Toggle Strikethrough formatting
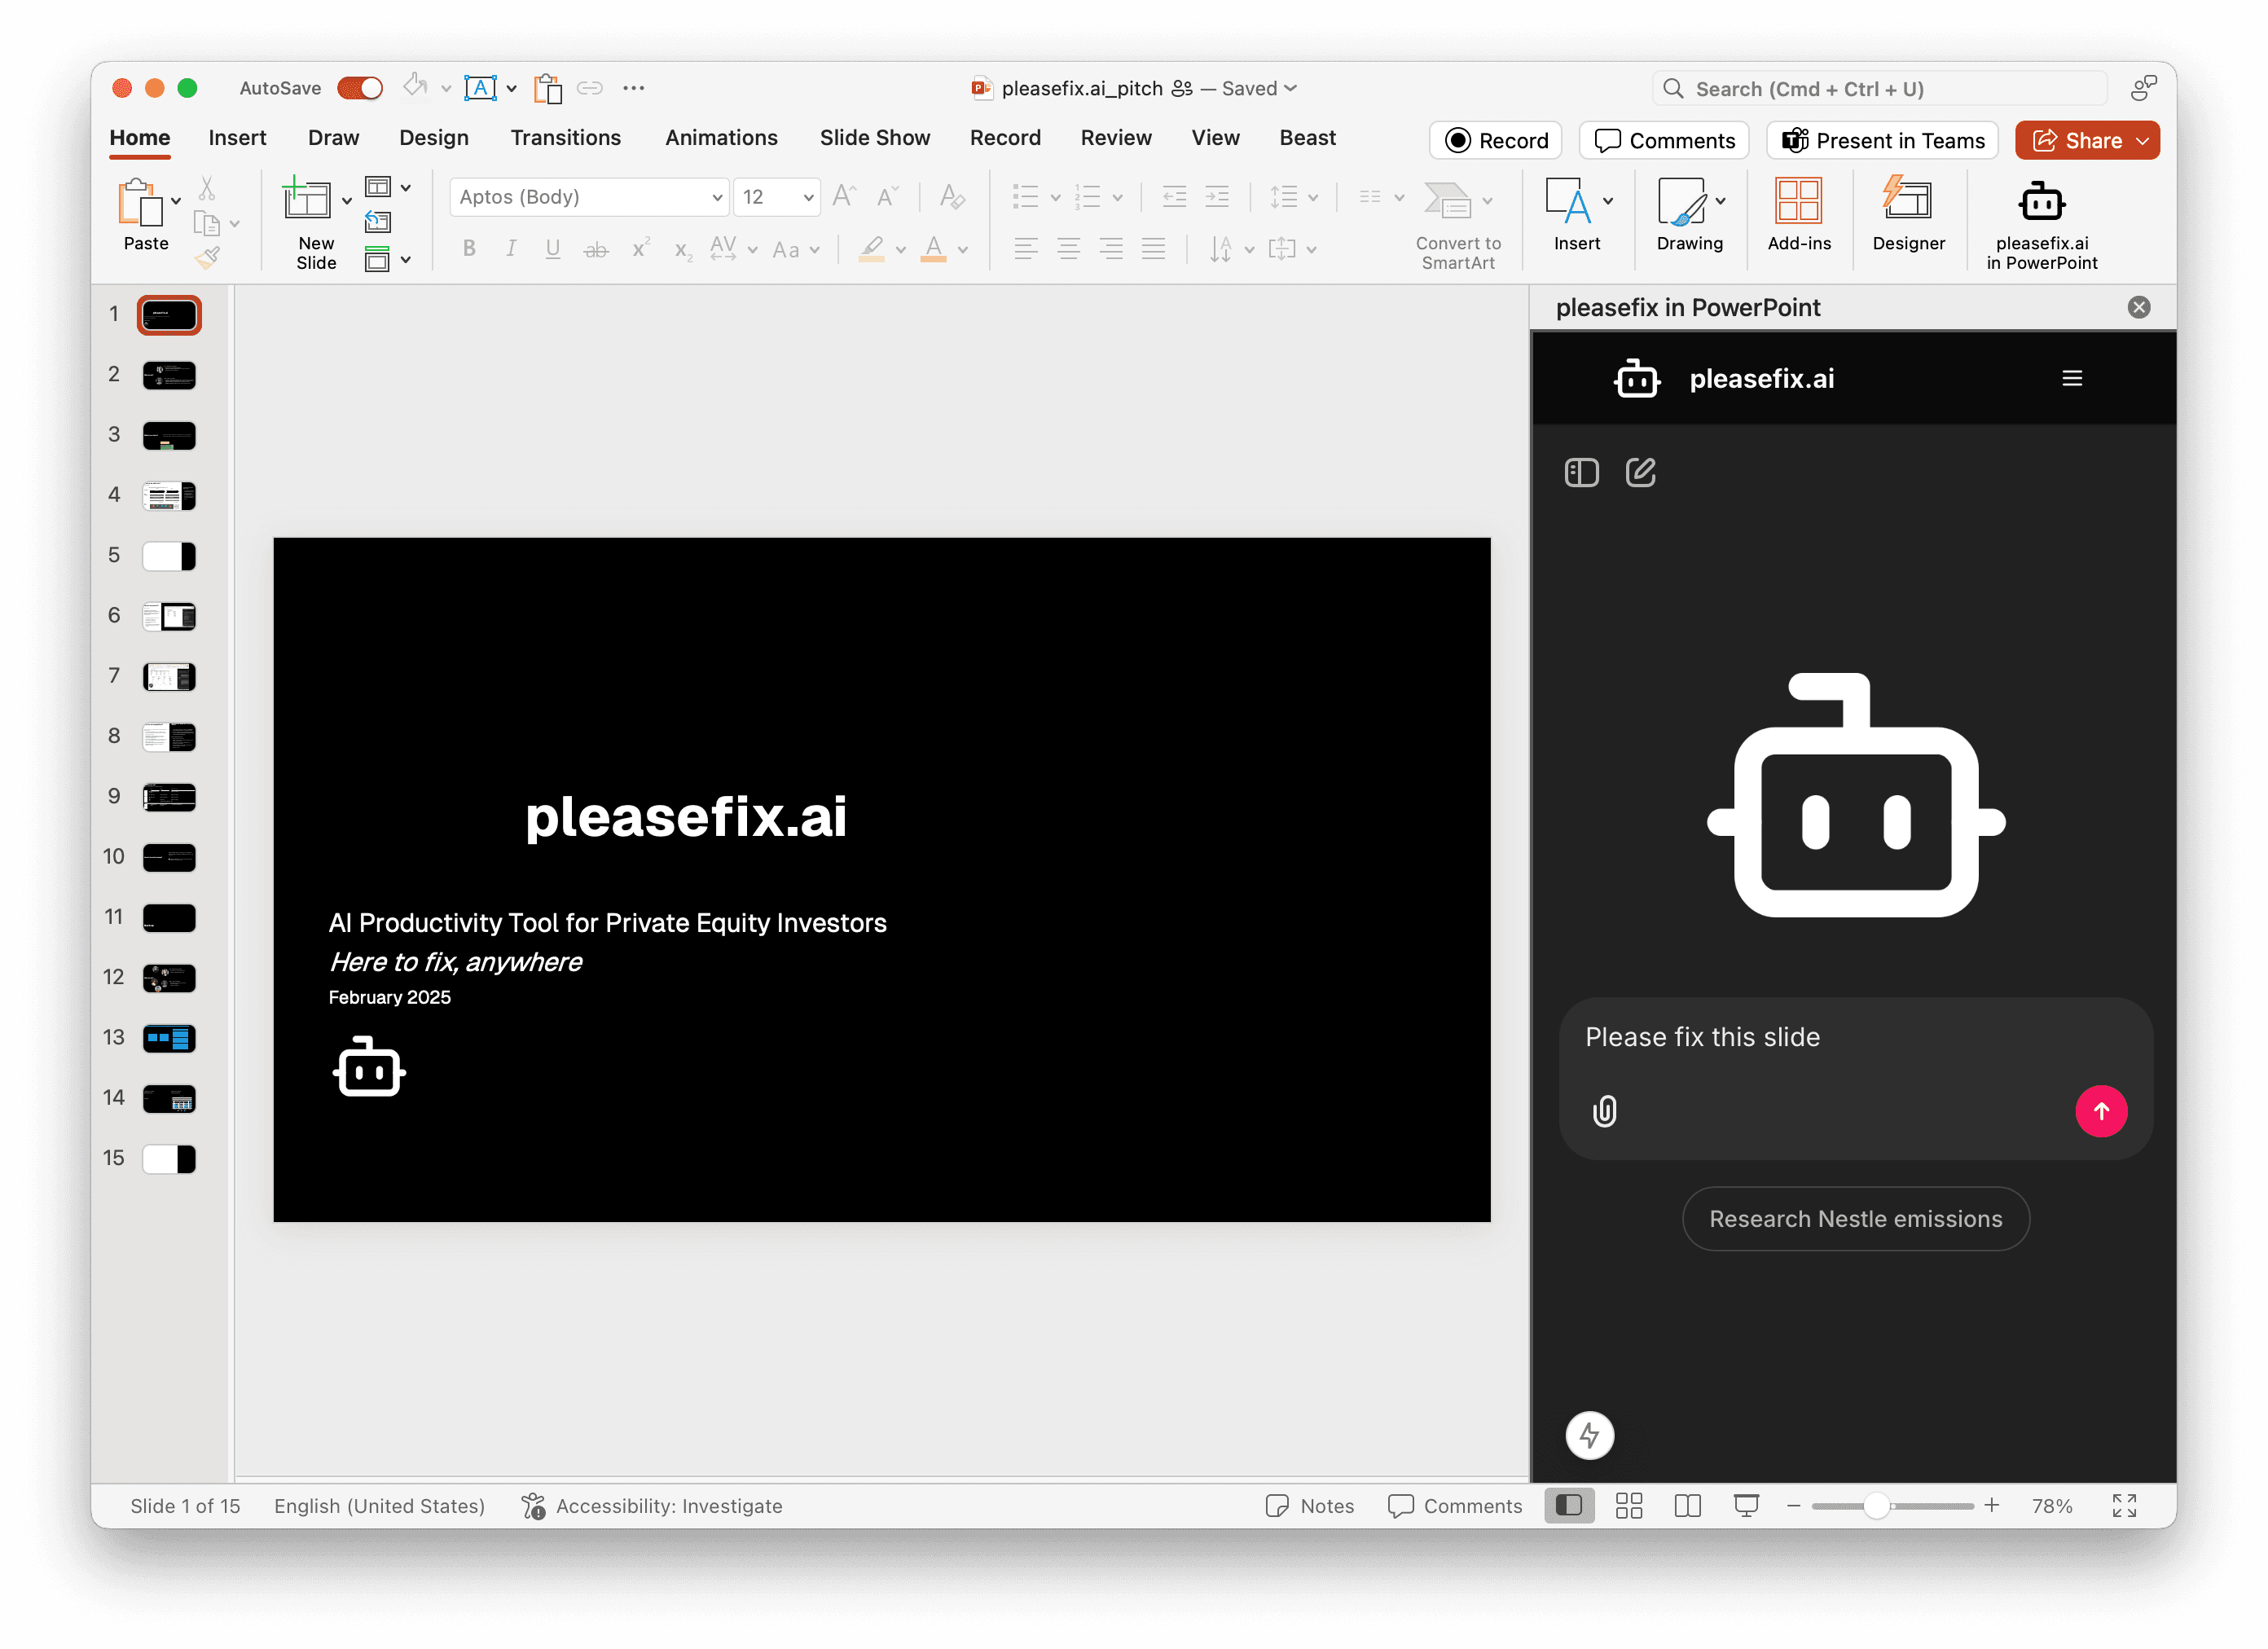 (596, 250)
